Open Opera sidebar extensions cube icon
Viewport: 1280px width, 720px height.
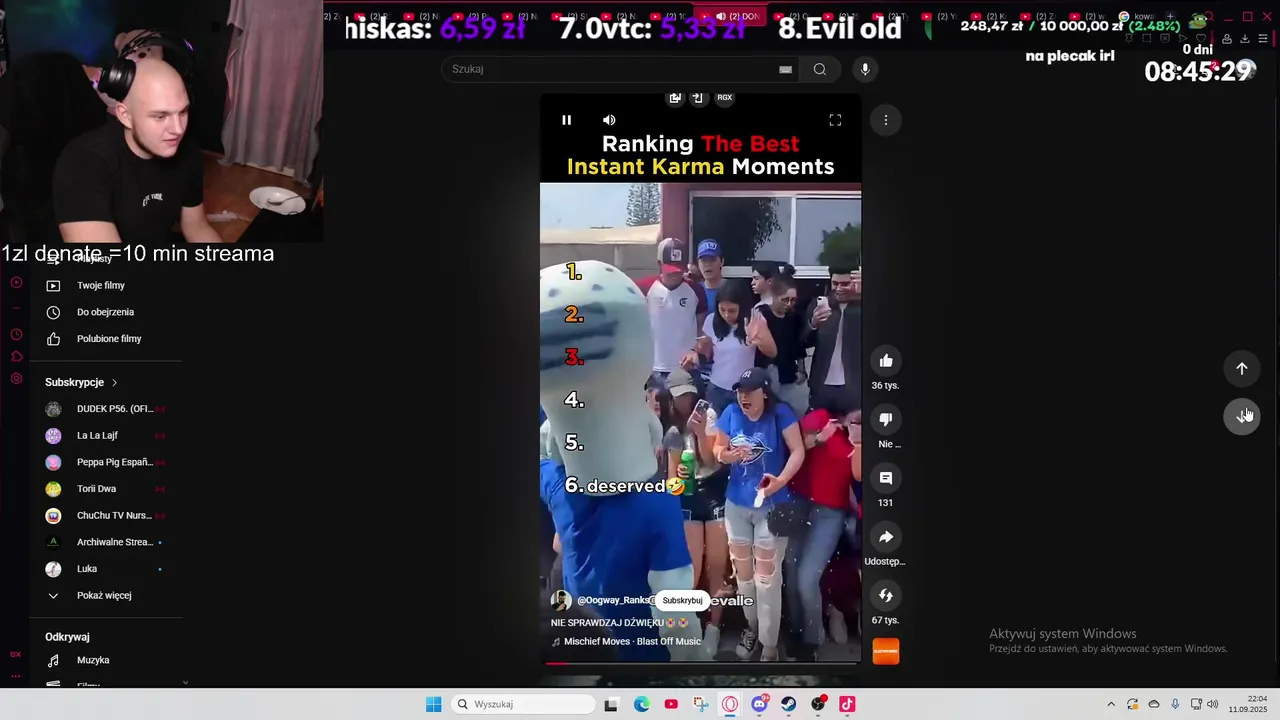(x=16, y=356)
